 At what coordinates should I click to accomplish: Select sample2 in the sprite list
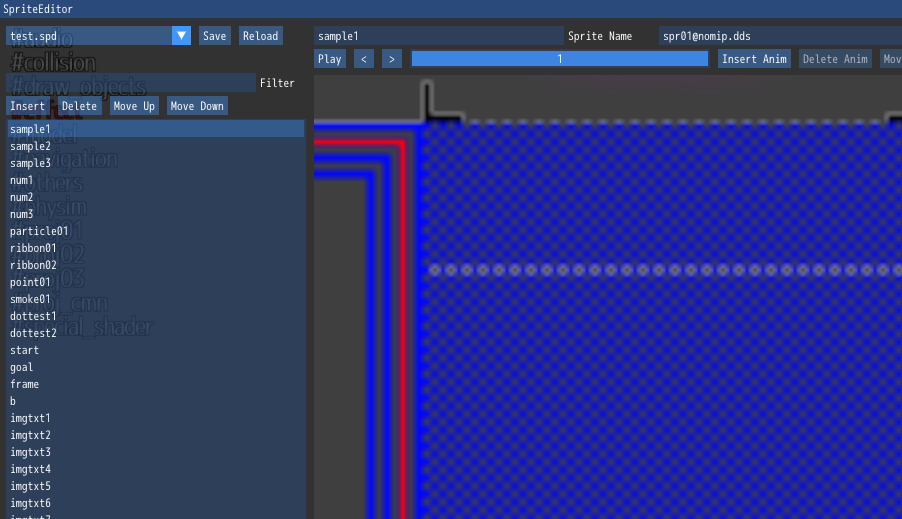(155, 146)
